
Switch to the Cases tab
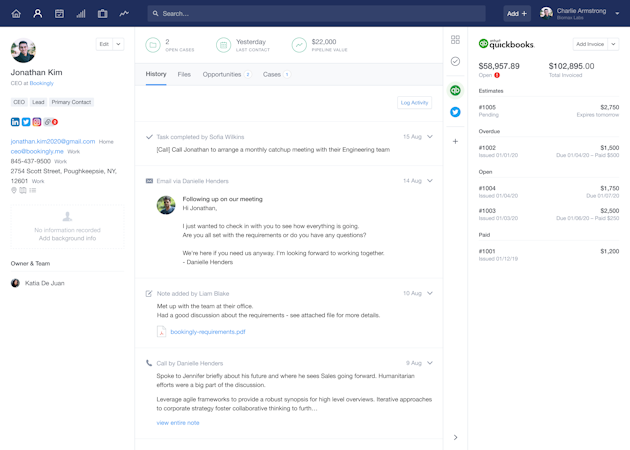coord(276,74)
